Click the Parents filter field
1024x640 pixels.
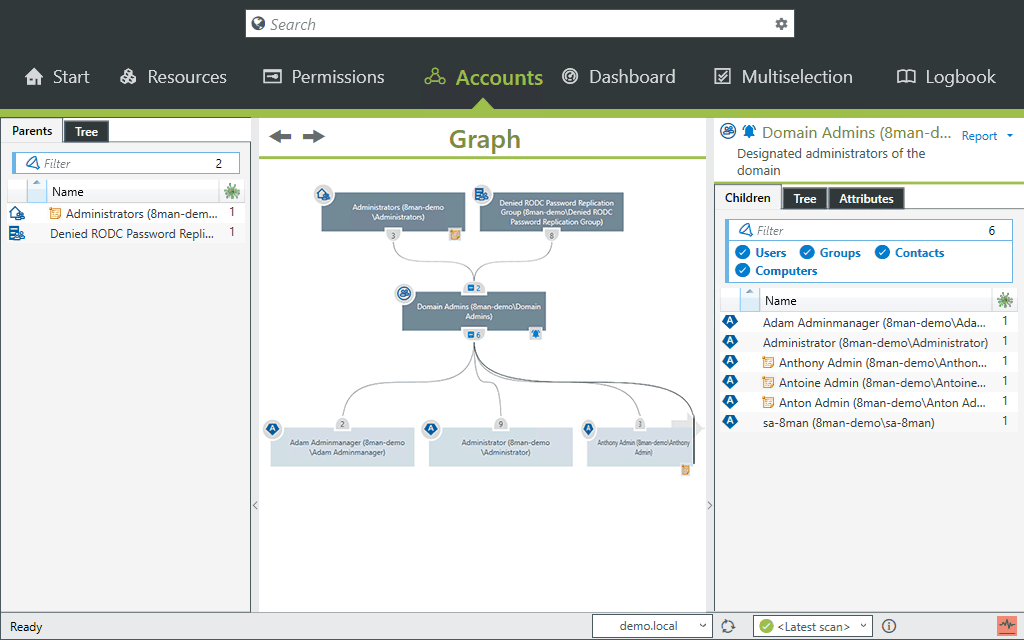click(126, 163)
